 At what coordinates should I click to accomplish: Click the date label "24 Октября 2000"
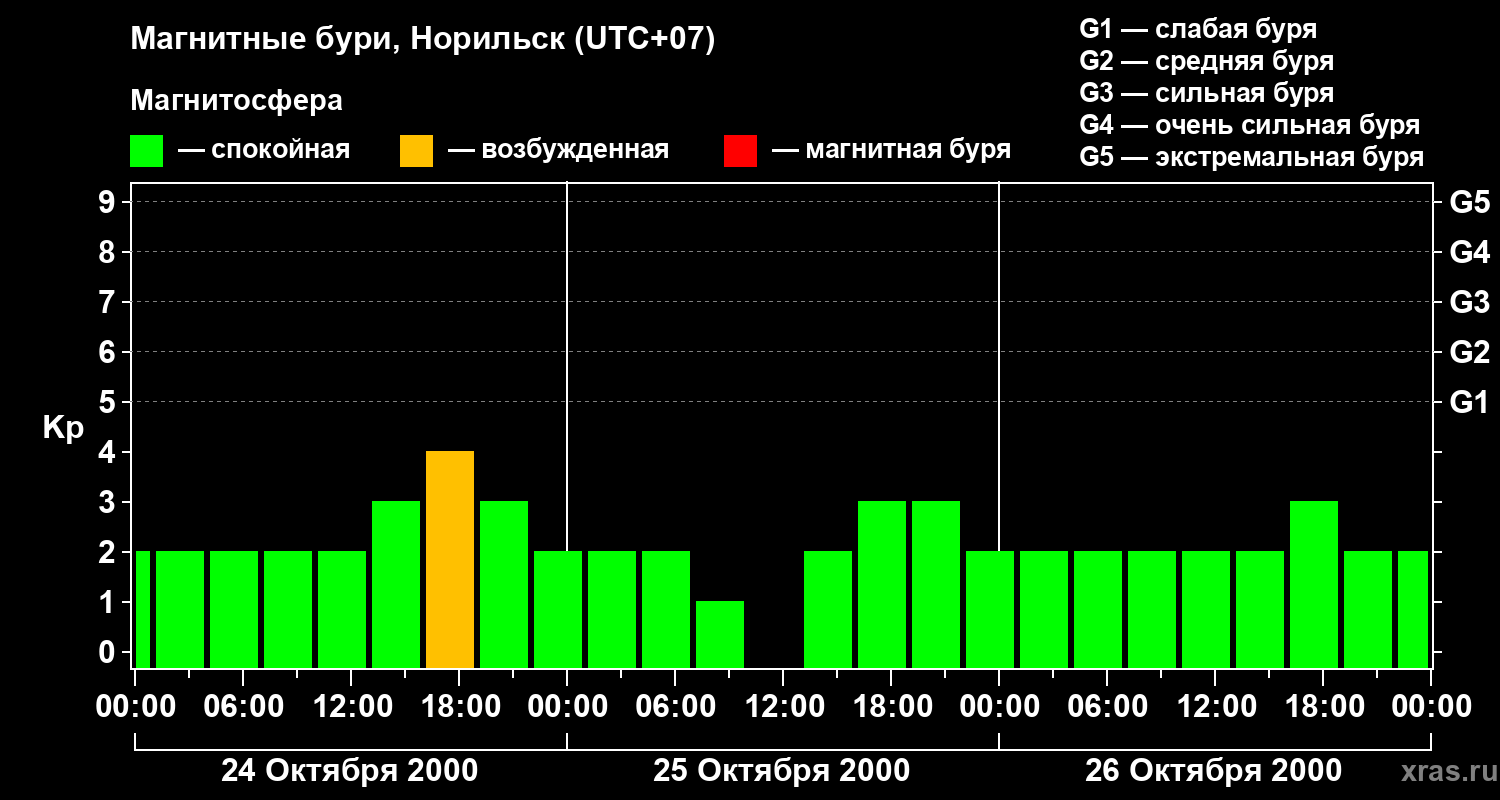tap(349, 771)
